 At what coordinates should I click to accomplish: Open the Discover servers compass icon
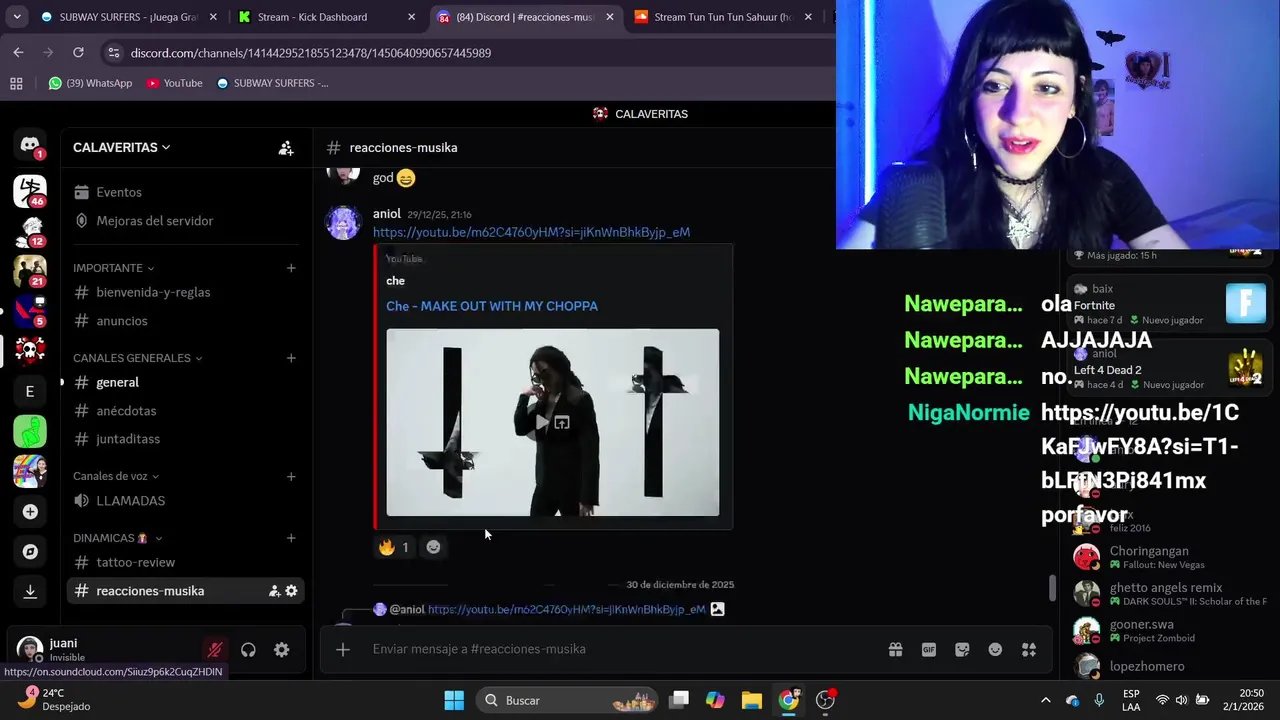(x=30, y=552)
